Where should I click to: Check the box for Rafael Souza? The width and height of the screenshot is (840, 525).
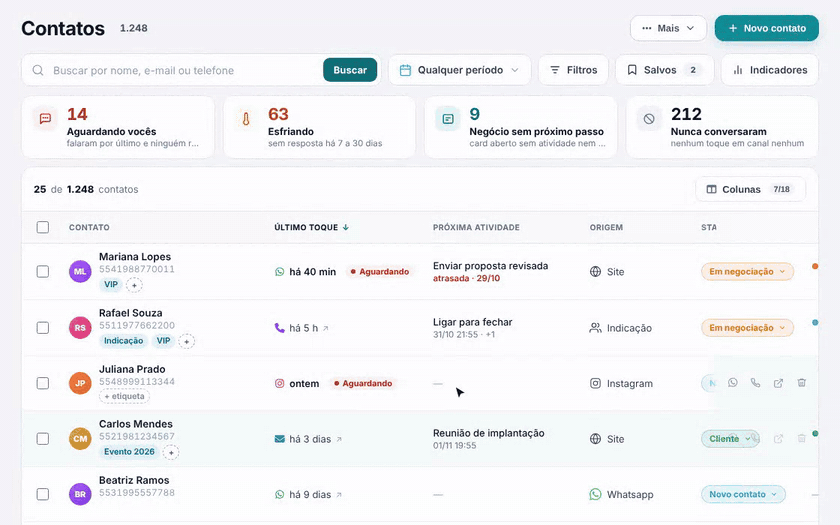[43, 328]
